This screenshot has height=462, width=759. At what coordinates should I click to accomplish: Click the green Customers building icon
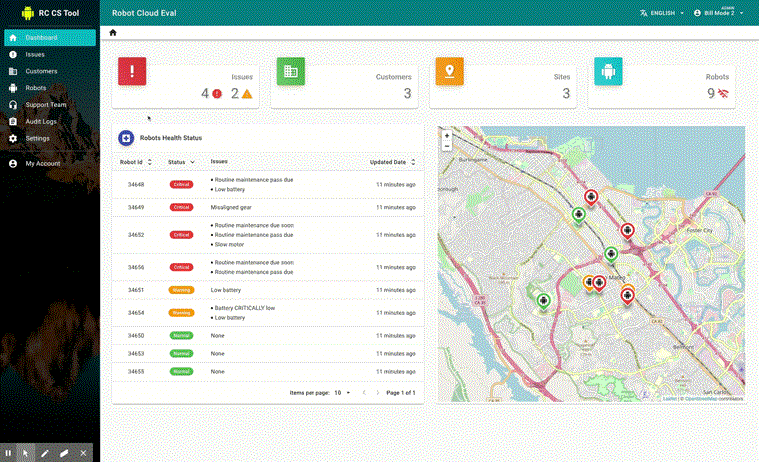point(291,72)
